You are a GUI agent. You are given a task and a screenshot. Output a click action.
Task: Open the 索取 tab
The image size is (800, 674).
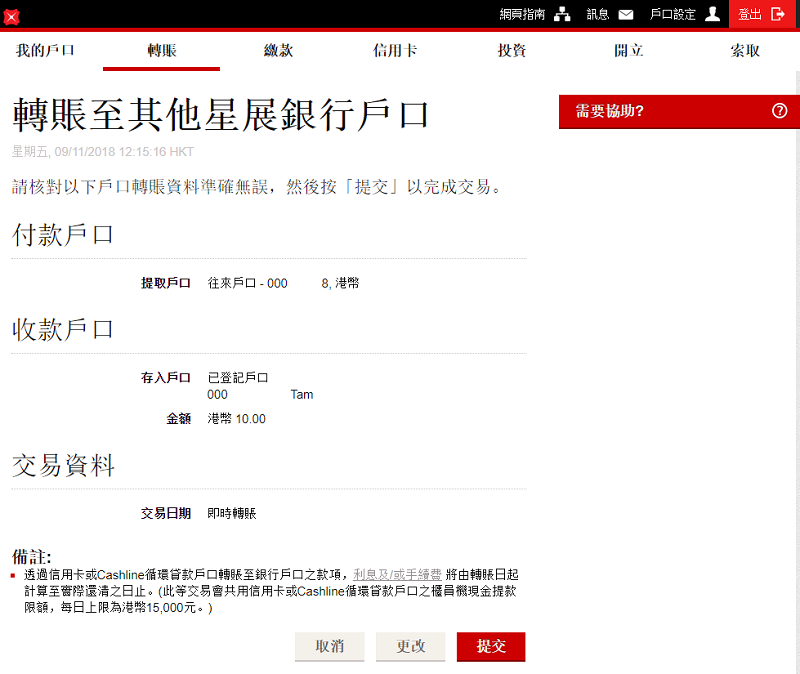pyautogui.click(x=744, y=50)
